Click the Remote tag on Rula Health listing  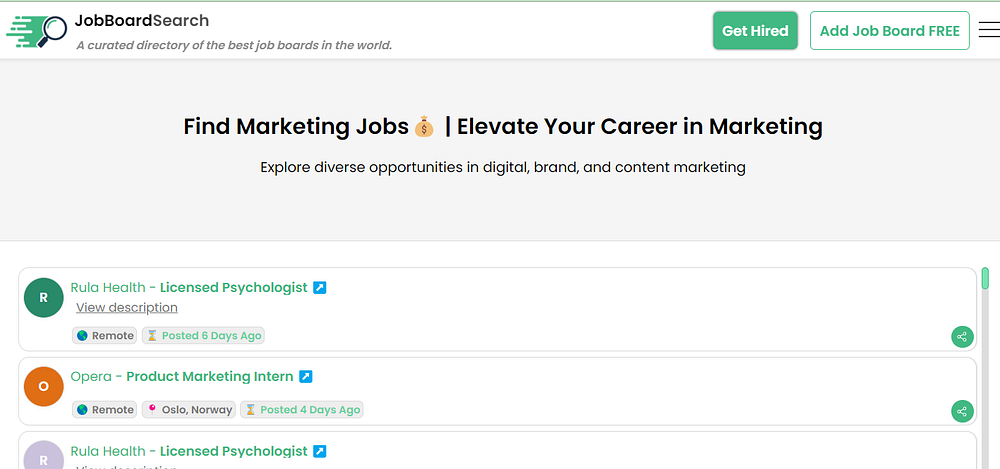tap(105, 336)
